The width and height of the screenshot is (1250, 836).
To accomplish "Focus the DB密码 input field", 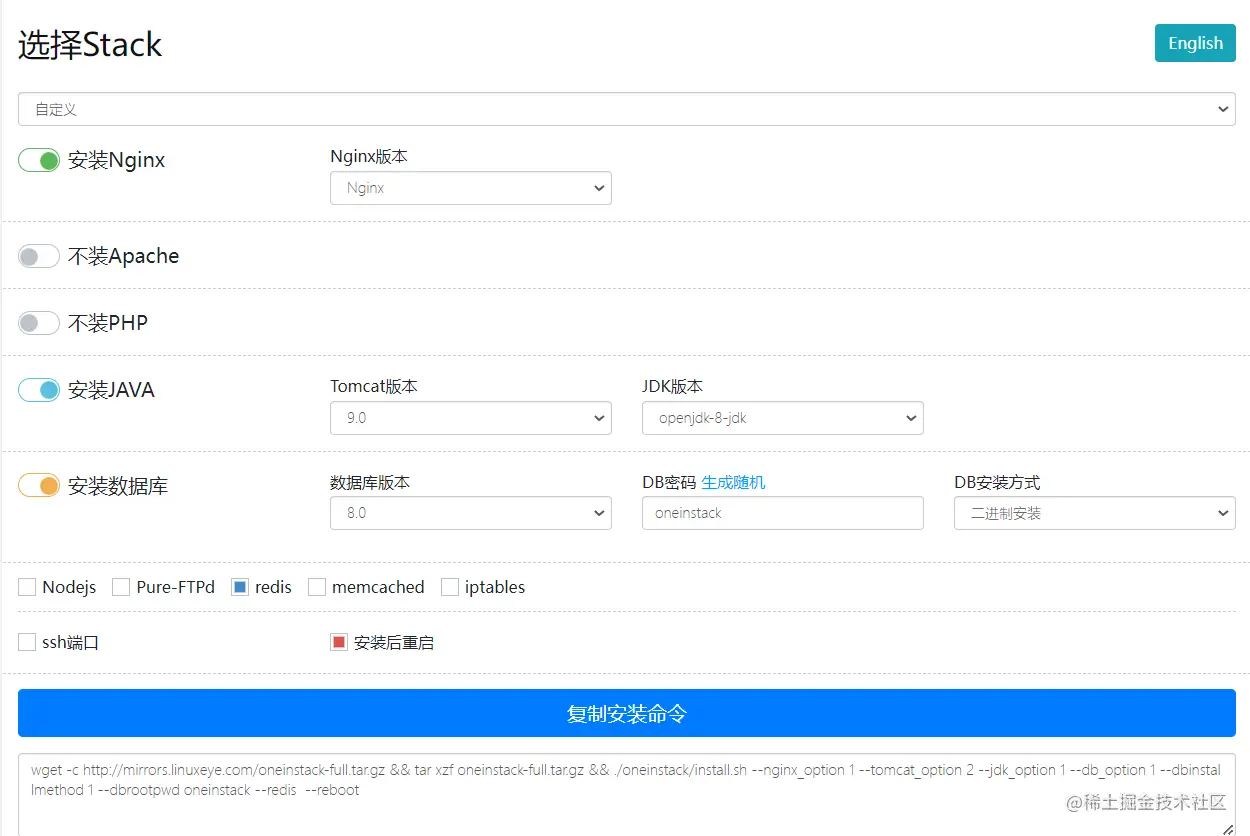I will [783, 513].
